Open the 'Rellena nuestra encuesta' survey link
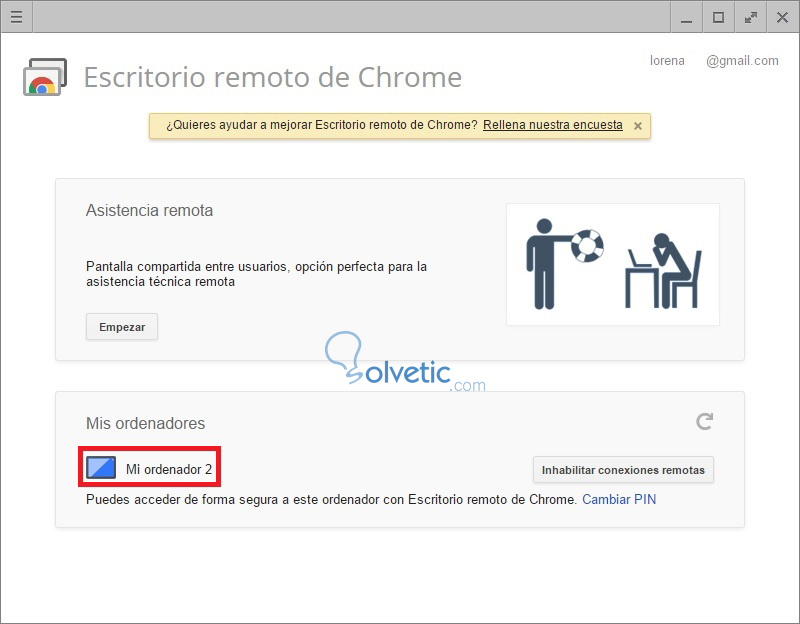Screen dimensions: 800x624 click(553, 125)
